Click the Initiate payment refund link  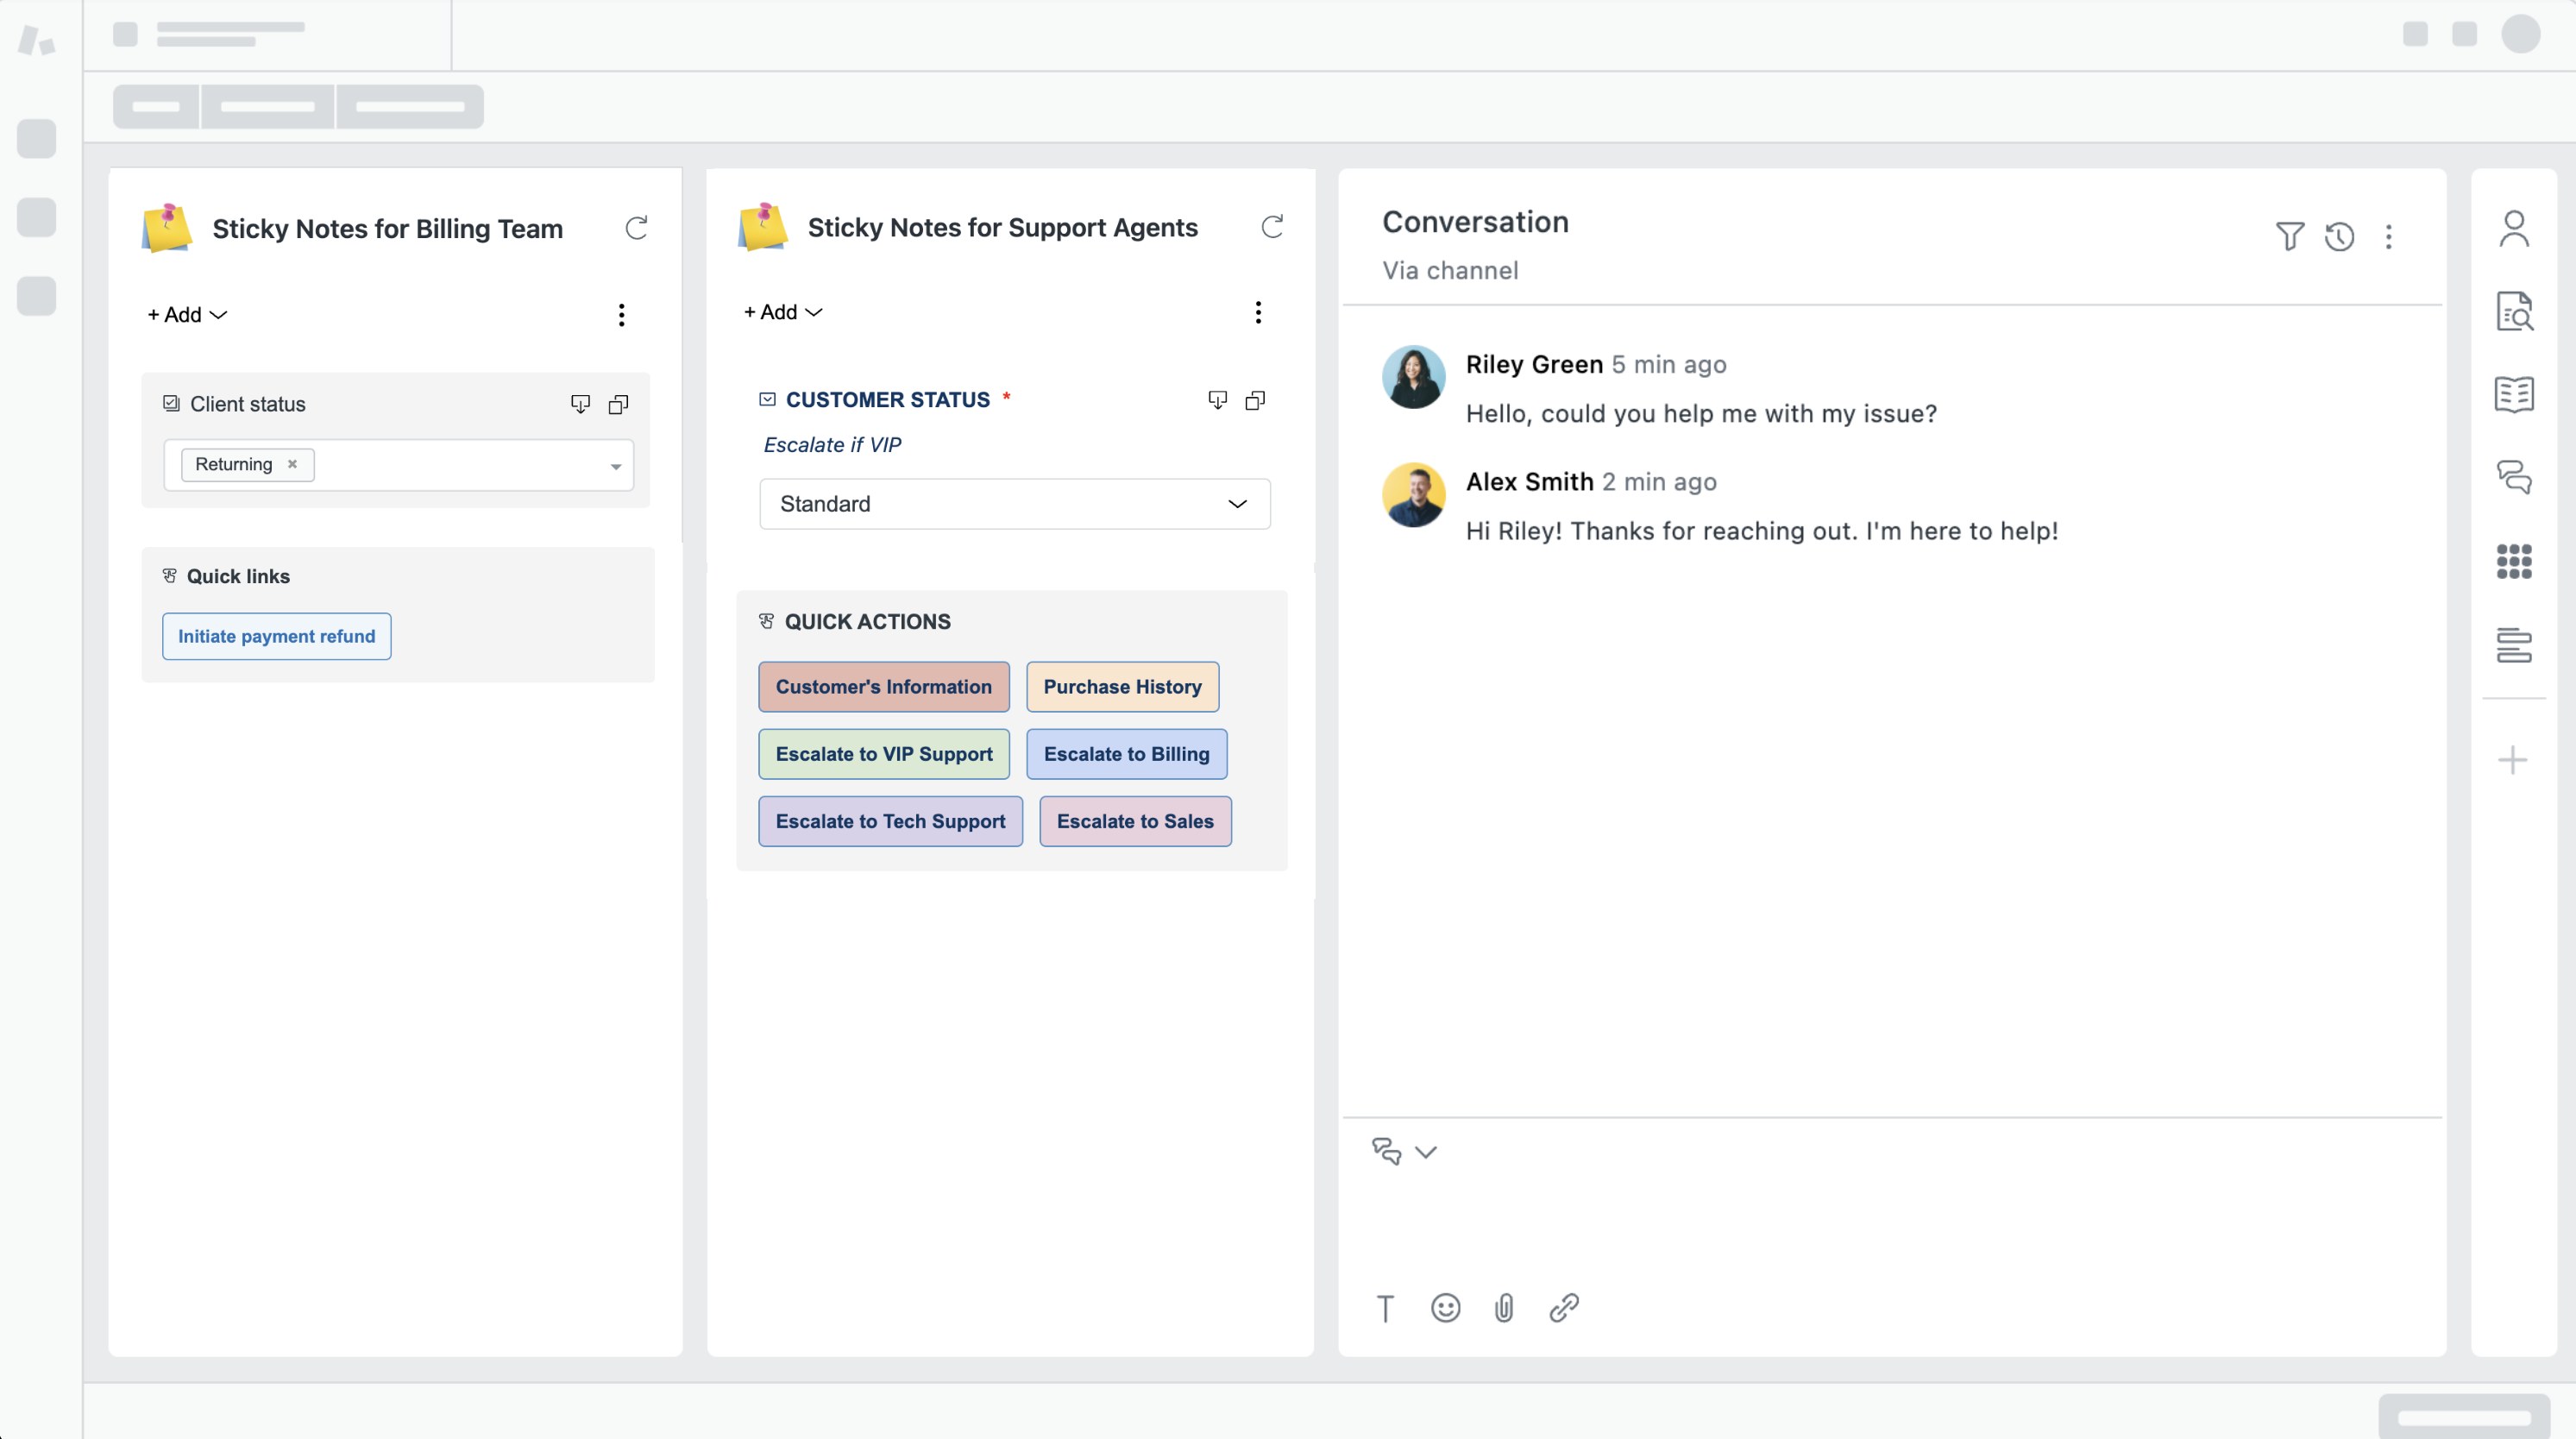tap(277, 636)
